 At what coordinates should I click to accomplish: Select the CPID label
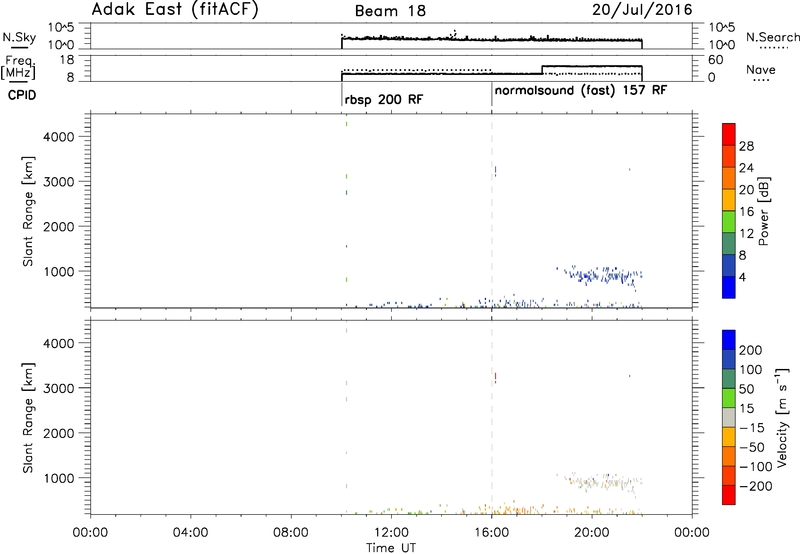22,95
